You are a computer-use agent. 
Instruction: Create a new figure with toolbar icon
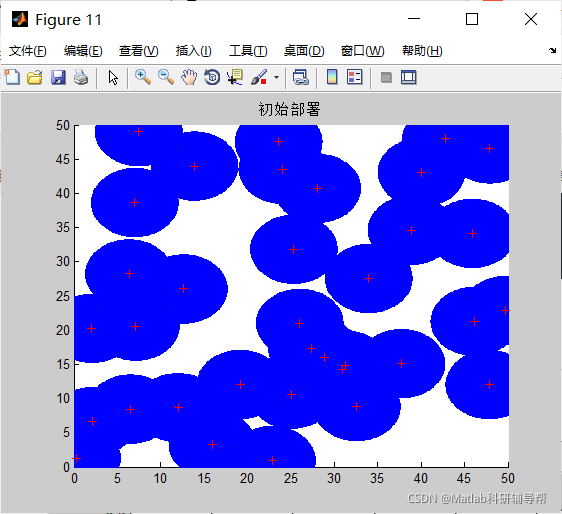[x=12, y=77]
